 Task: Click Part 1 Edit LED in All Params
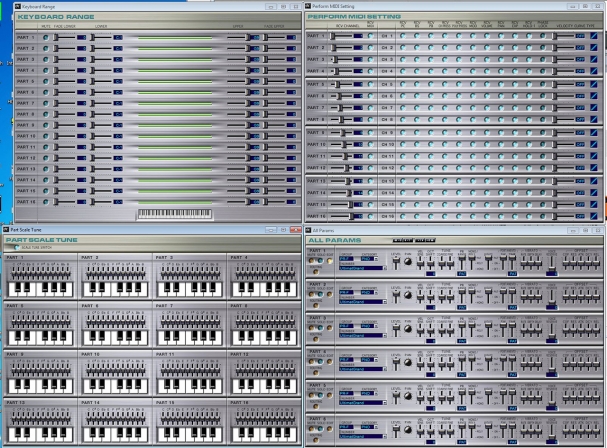point(329,261)
